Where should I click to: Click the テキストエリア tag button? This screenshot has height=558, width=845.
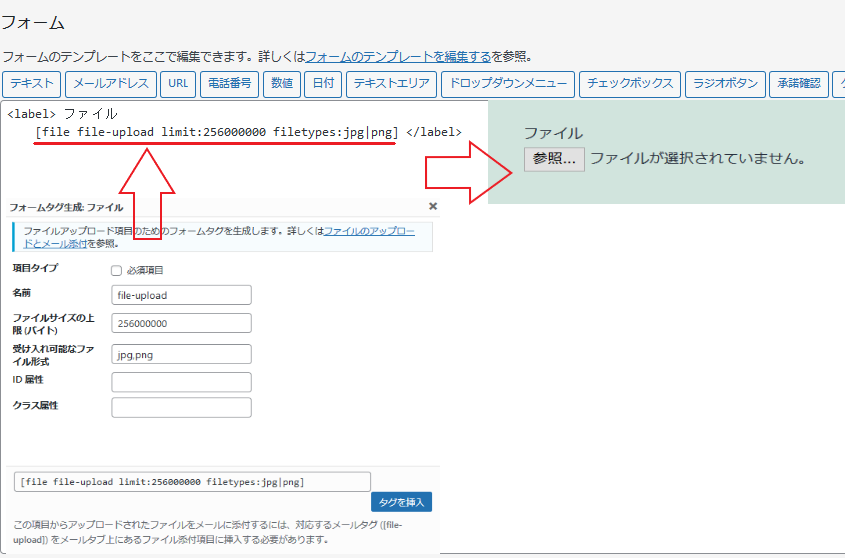[392, 84]
